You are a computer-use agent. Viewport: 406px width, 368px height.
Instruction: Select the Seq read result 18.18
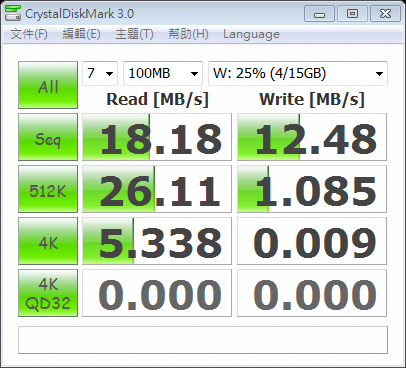(157, 137)
